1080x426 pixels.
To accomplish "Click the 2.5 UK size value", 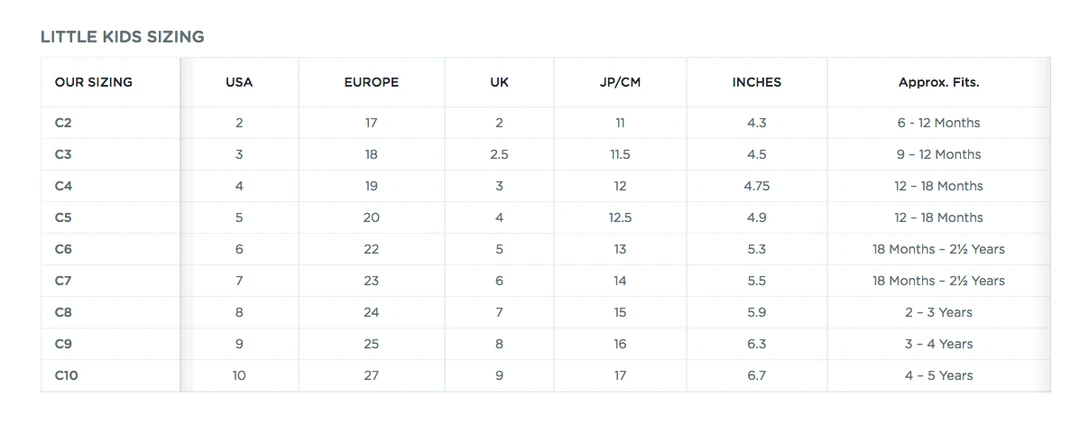I will click(x=499, y=154).
